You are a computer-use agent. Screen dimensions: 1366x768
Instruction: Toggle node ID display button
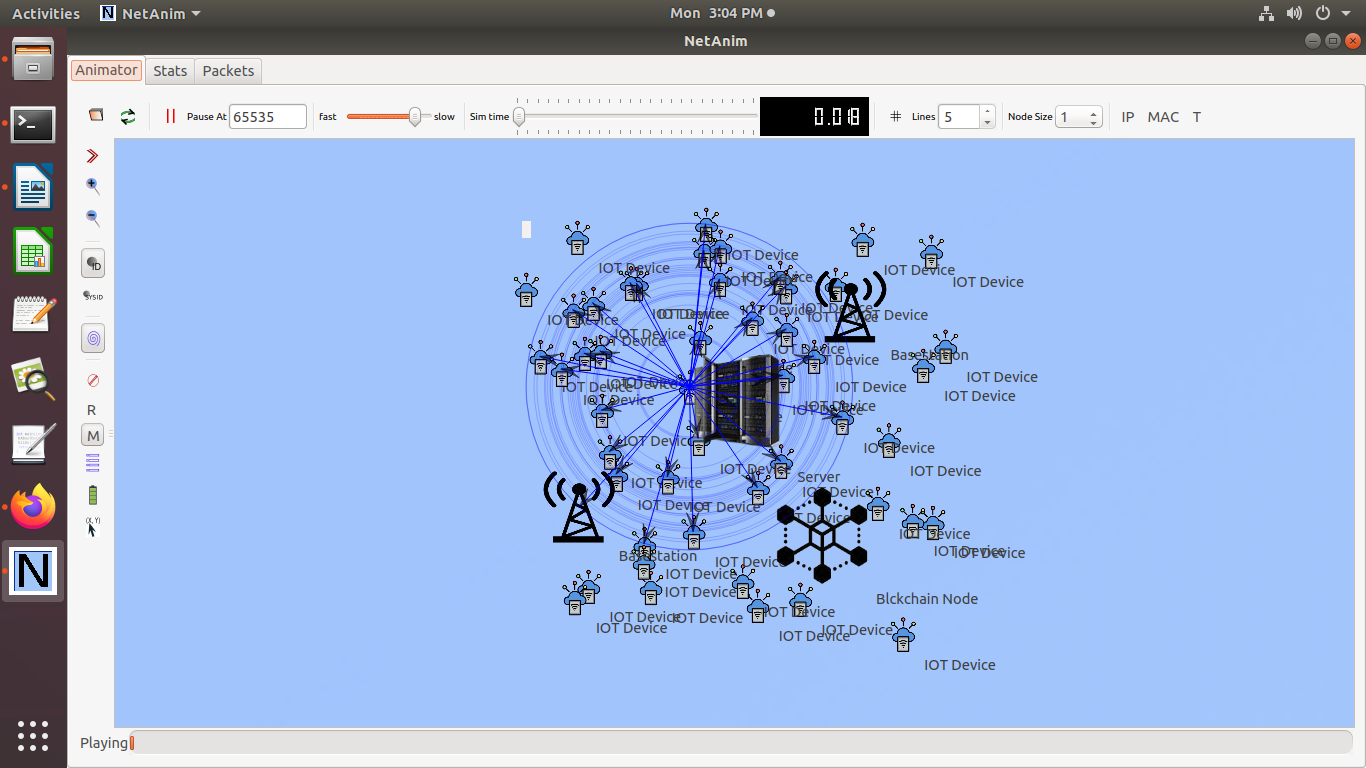click(x=93, y=264)
